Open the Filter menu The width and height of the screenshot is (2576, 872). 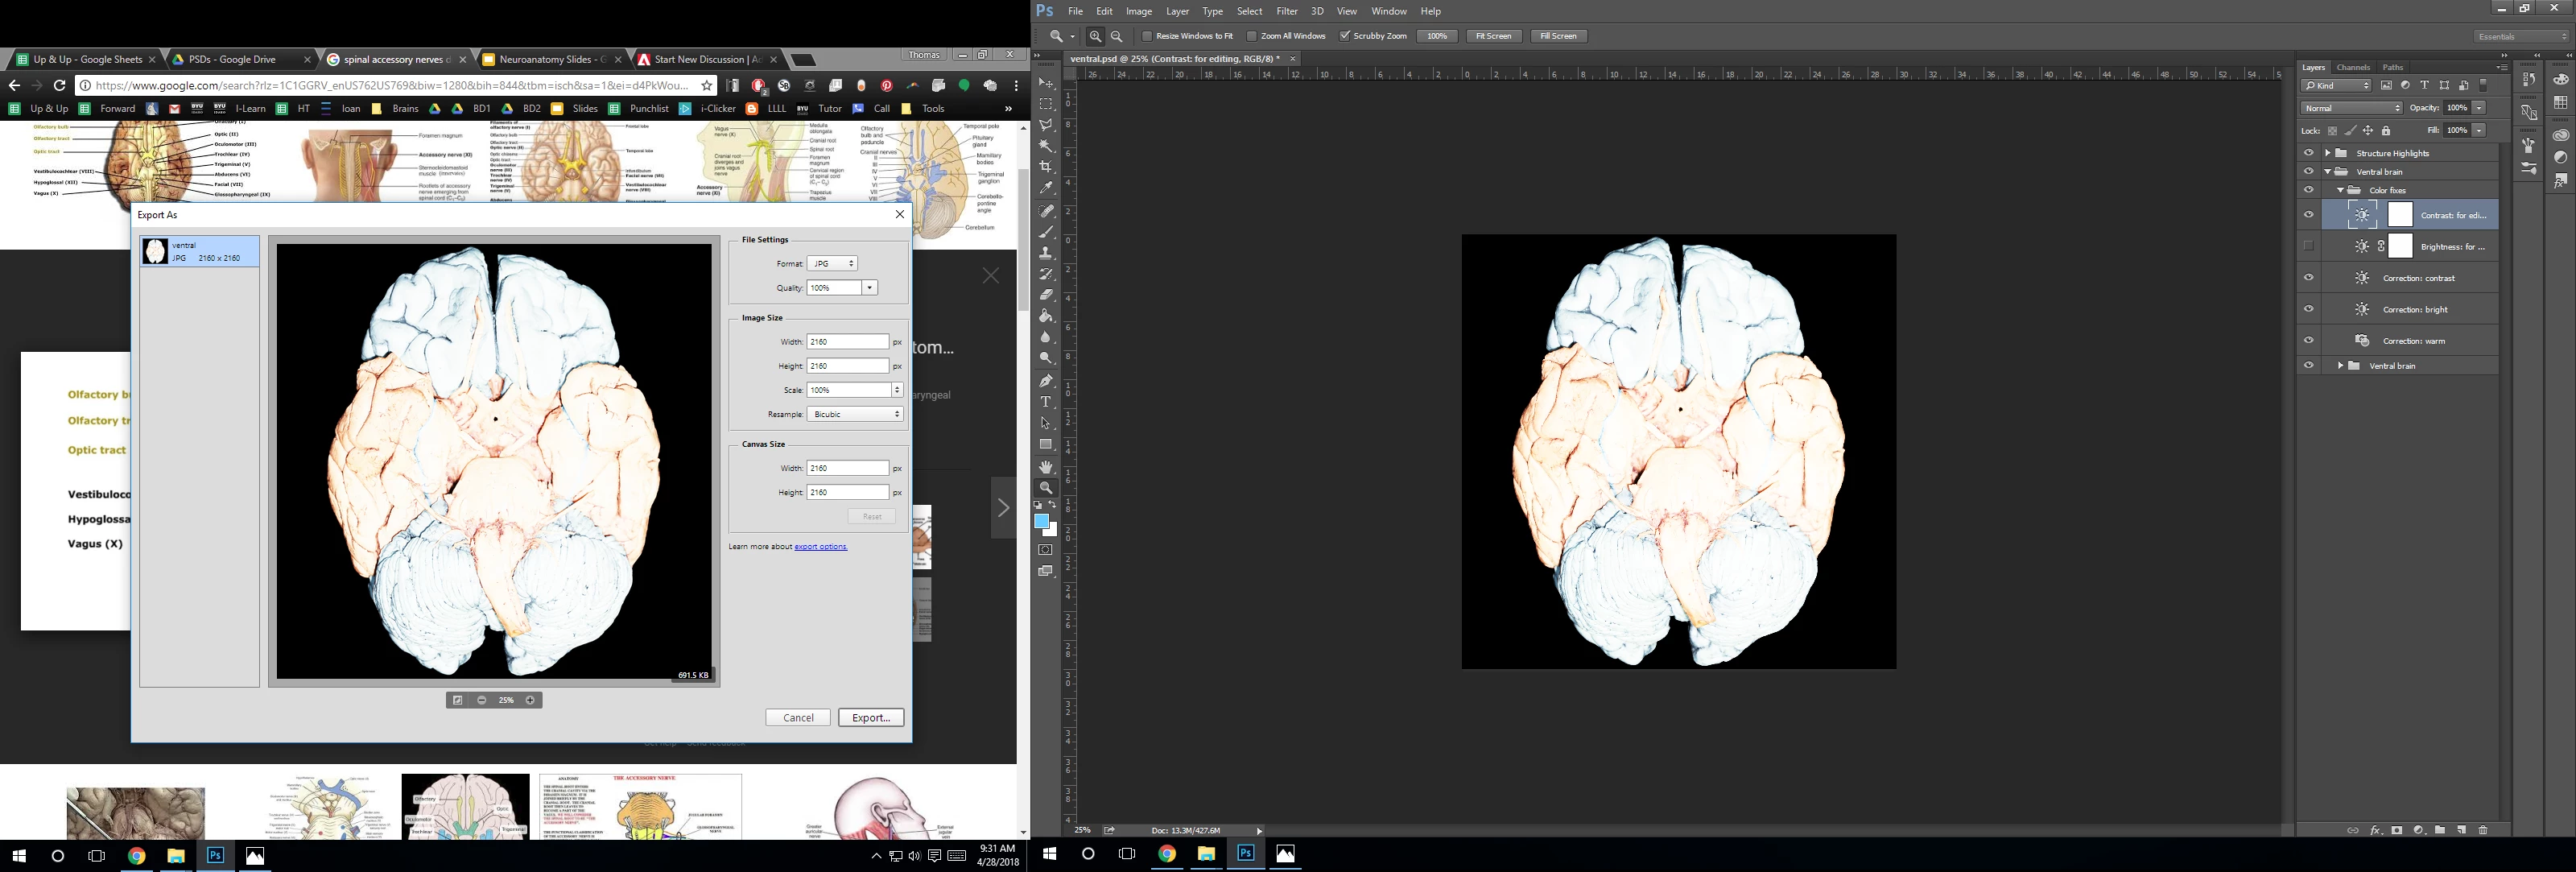tap(1286, 11)
